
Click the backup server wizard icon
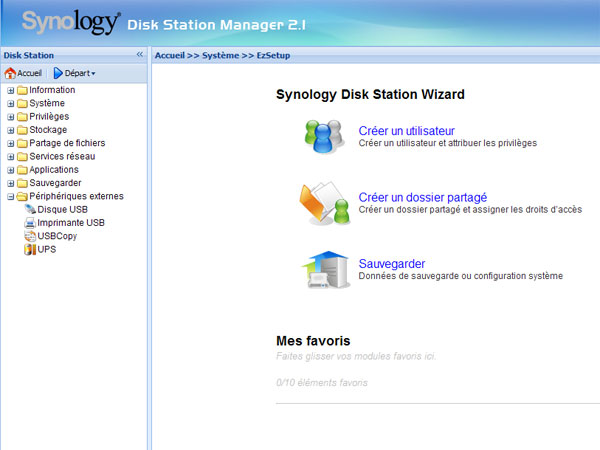pyautogui.click(x=326, y=270)
